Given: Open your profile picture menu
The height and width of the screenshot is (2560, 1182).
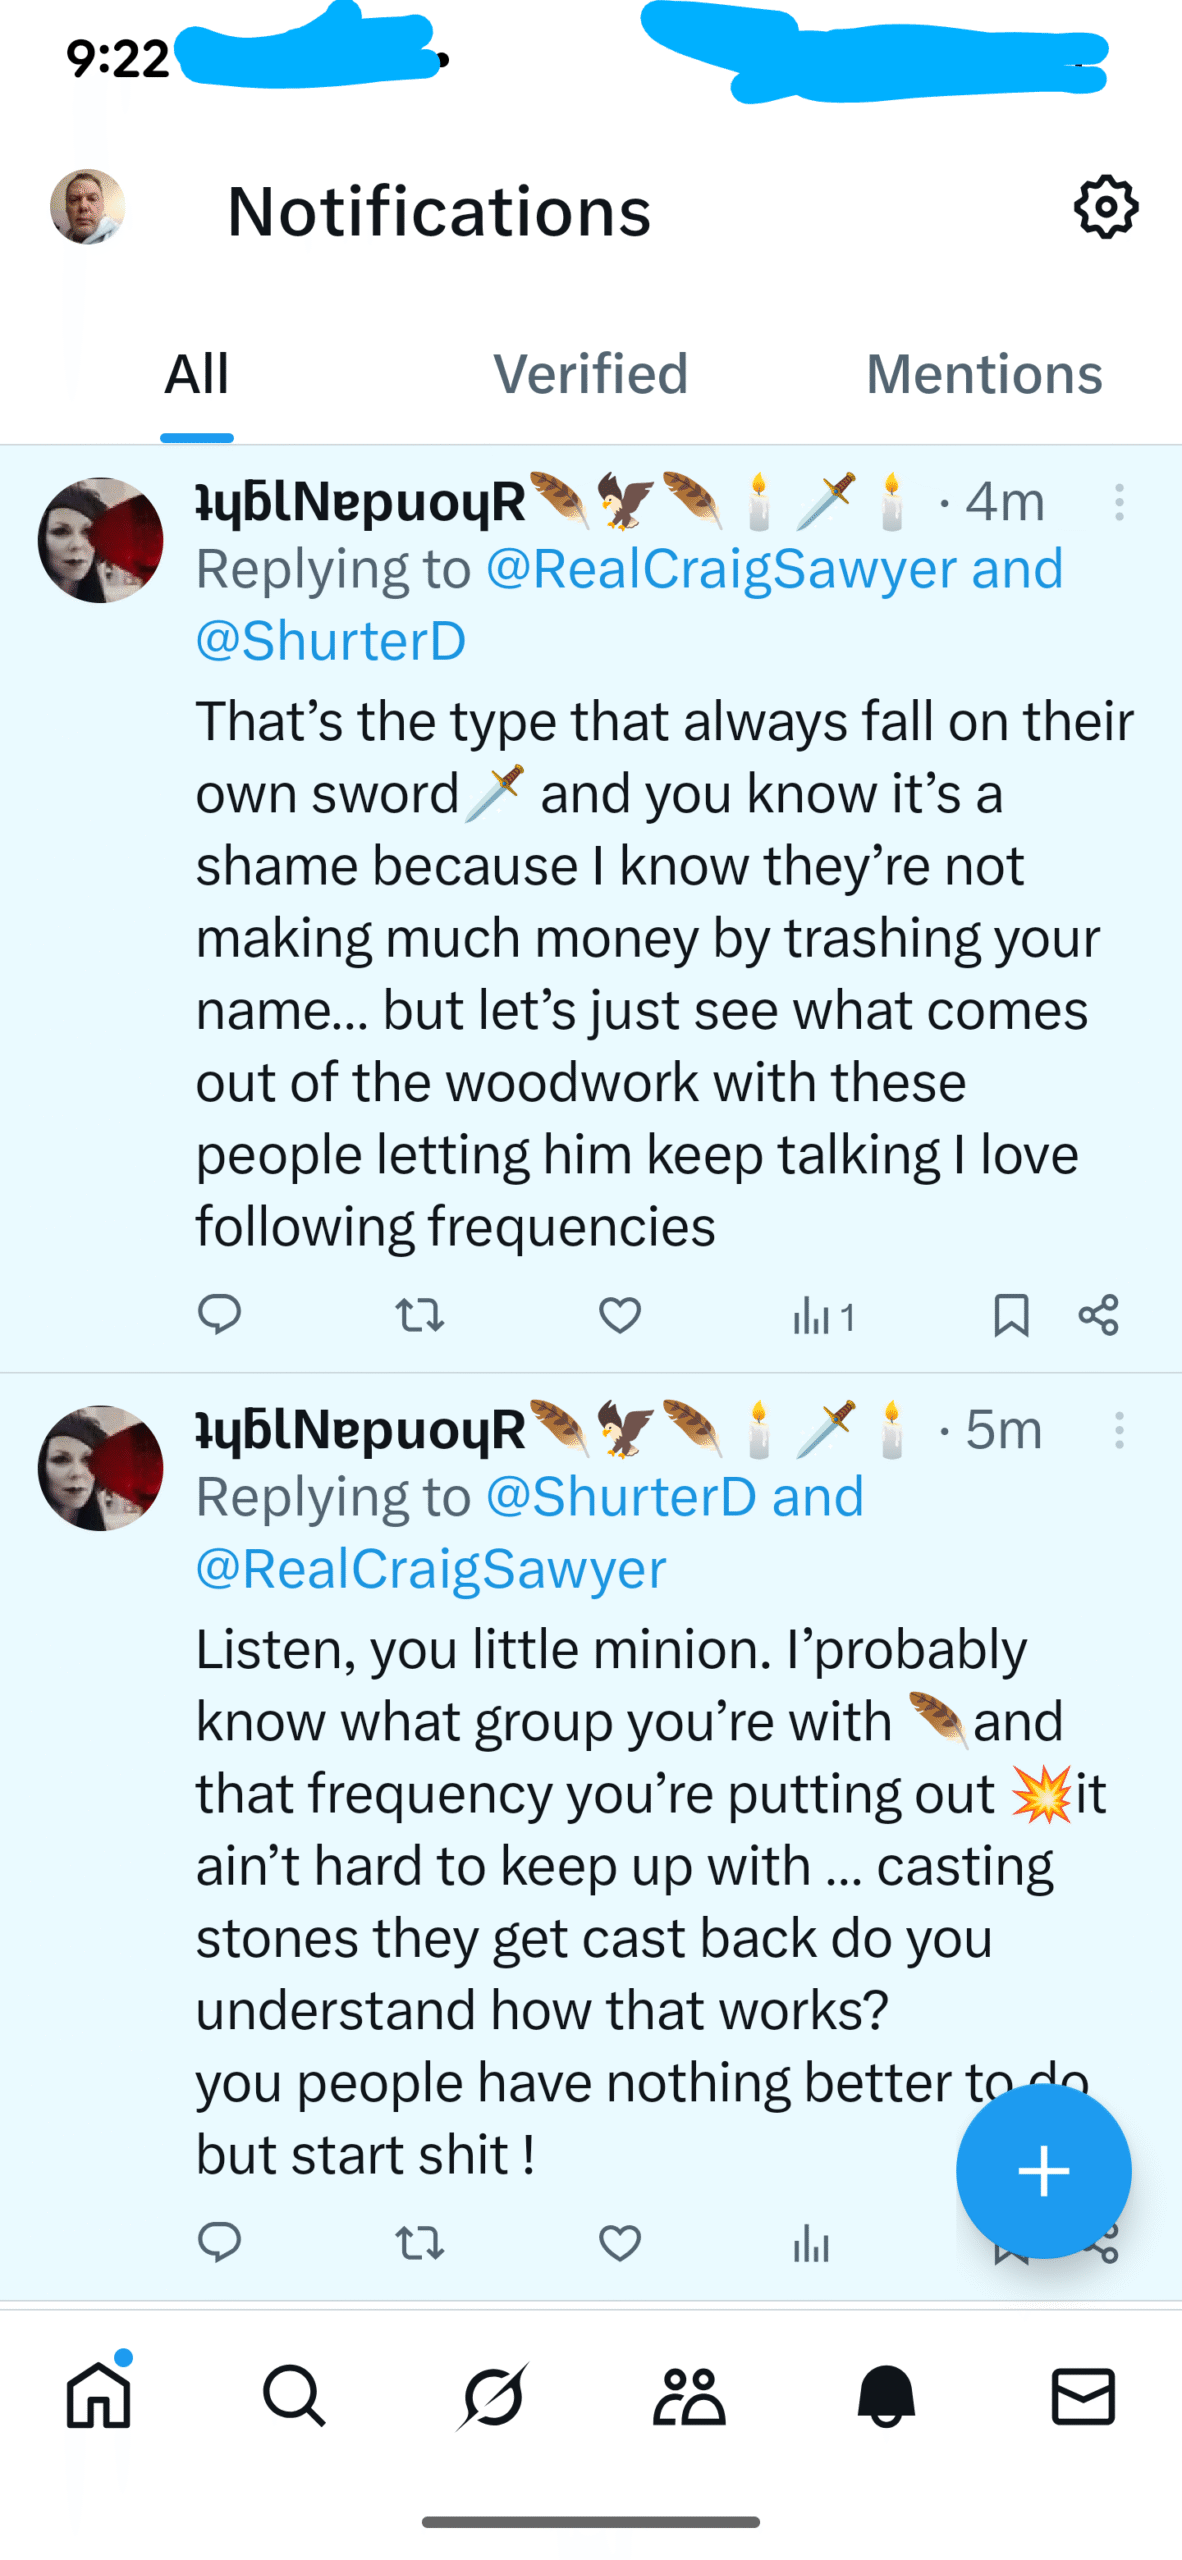Looking at the screenshot, I should point(88,207).
